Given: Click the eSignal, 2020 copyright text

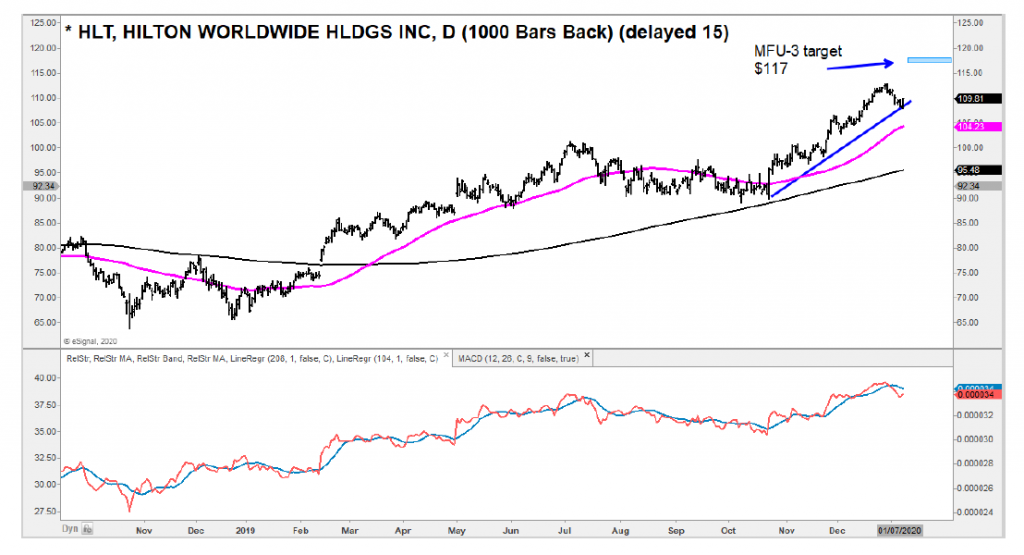Looking at the screenshot, I should pos(89,341).
